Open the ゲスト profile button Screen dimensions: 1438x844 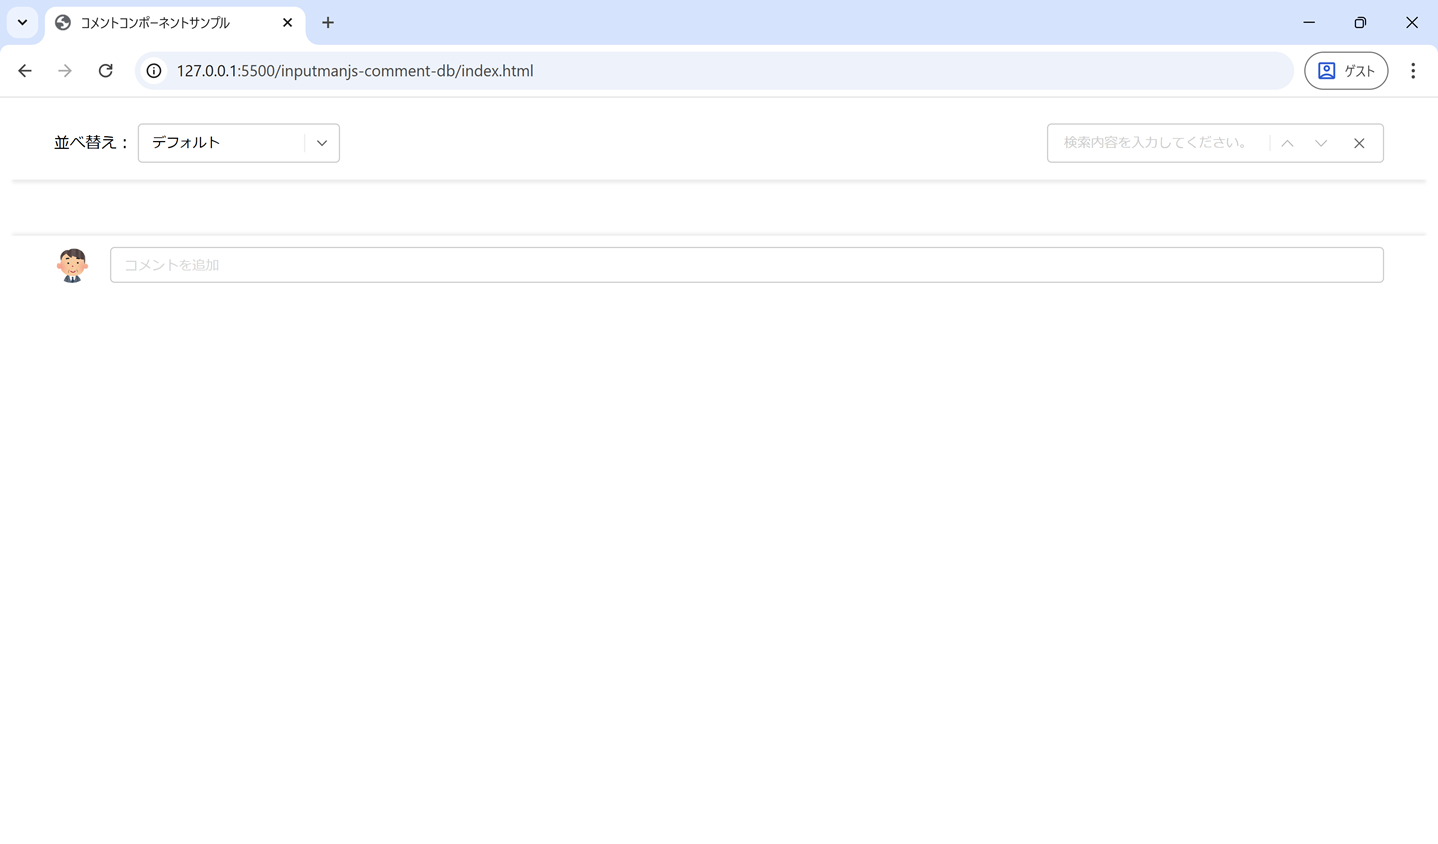pos(1346,71)
